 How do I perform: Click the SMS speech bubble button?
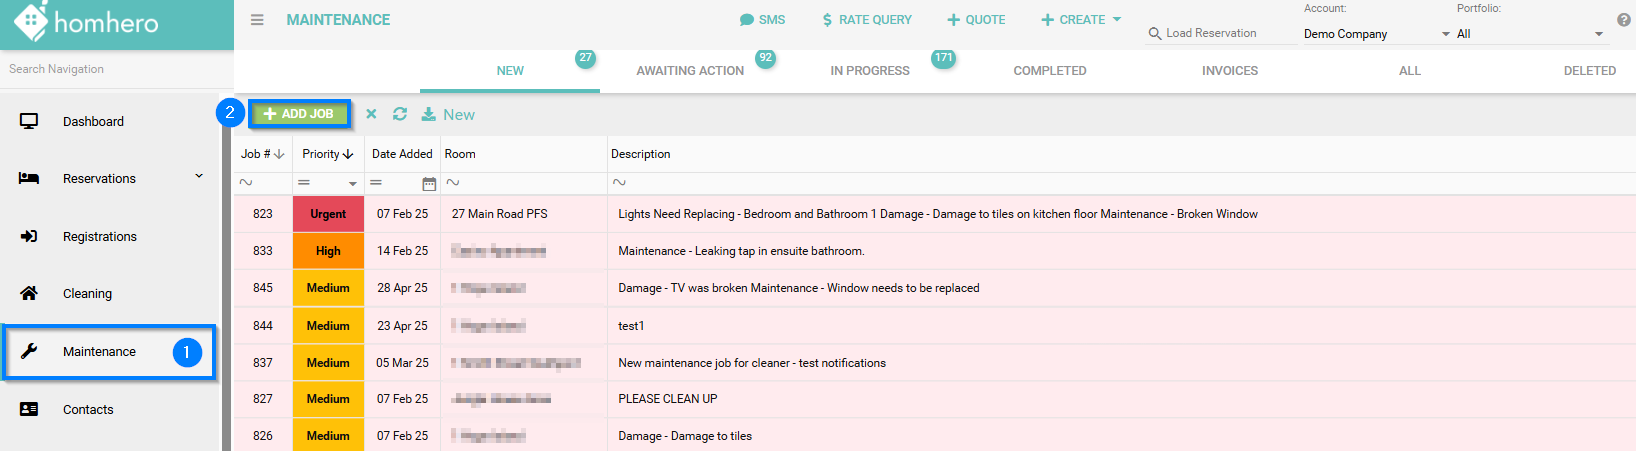click(762, 20)
